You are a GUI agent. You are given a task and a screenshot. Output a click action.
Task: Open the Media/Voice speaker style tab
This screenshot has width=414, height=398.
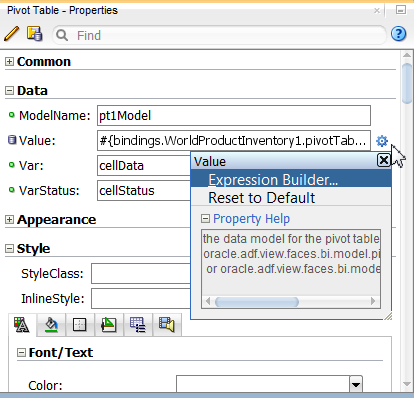[167, 324]
